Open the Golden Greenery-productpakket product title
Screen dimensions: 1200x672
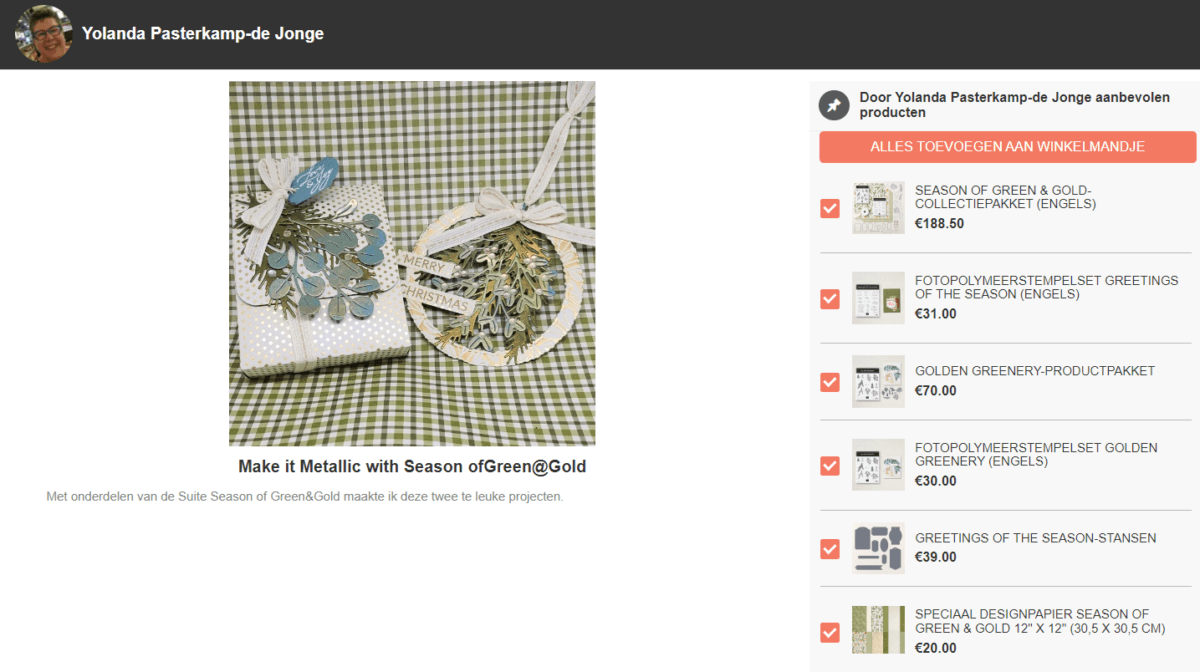1035,371
